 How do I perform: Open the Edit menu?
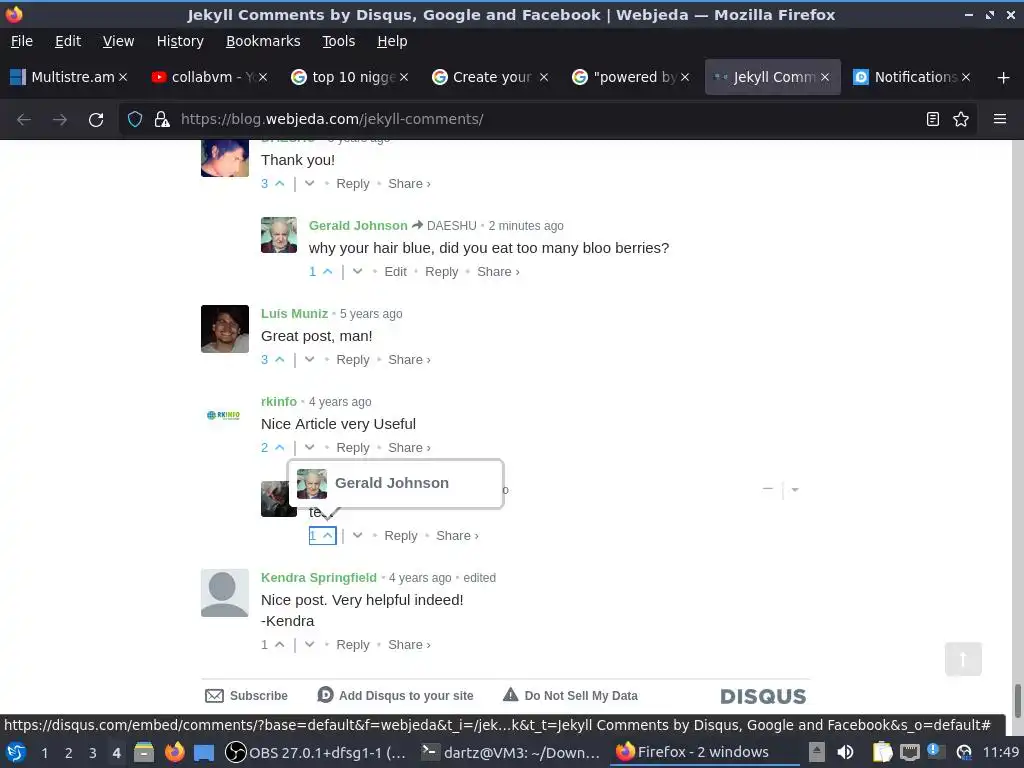point(68,41)
